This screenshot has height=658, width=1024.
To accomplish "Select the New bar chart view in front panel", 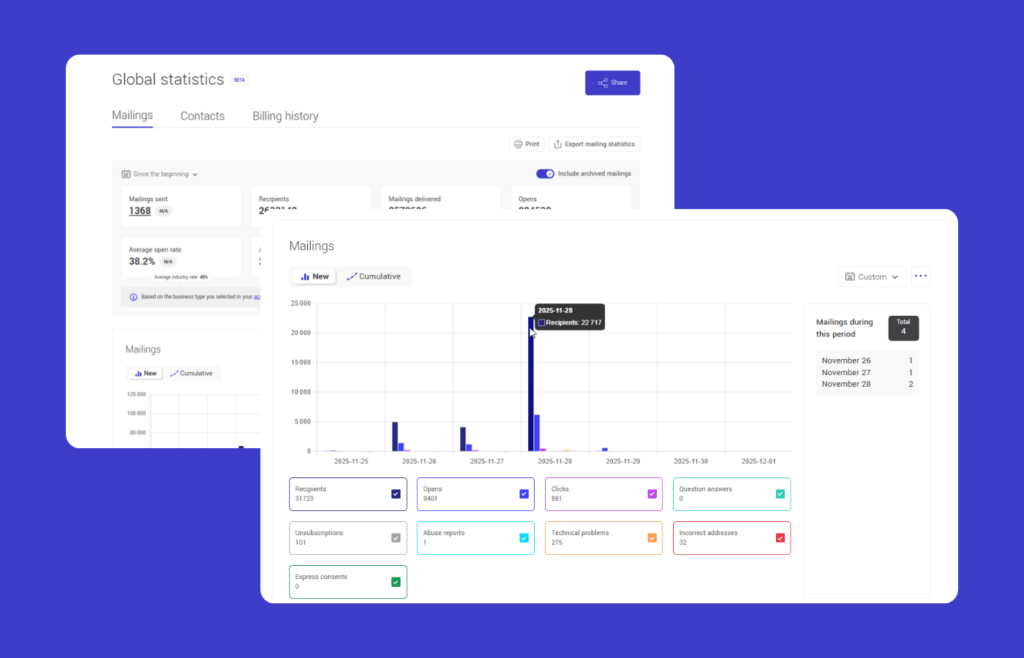I will click(x=315, y=277).
